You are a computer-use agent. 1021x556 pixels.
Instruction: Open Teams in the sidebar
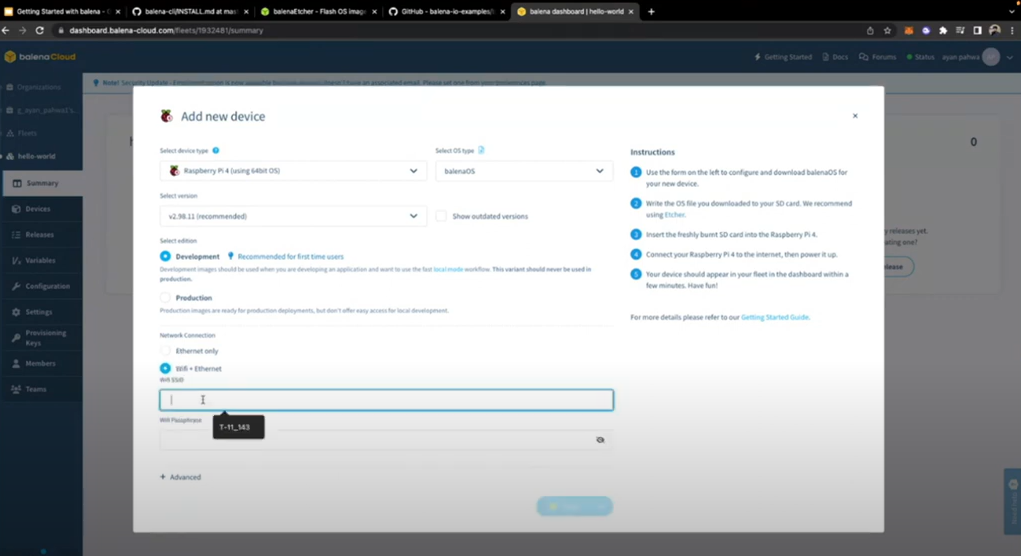[x=41, y=389]
